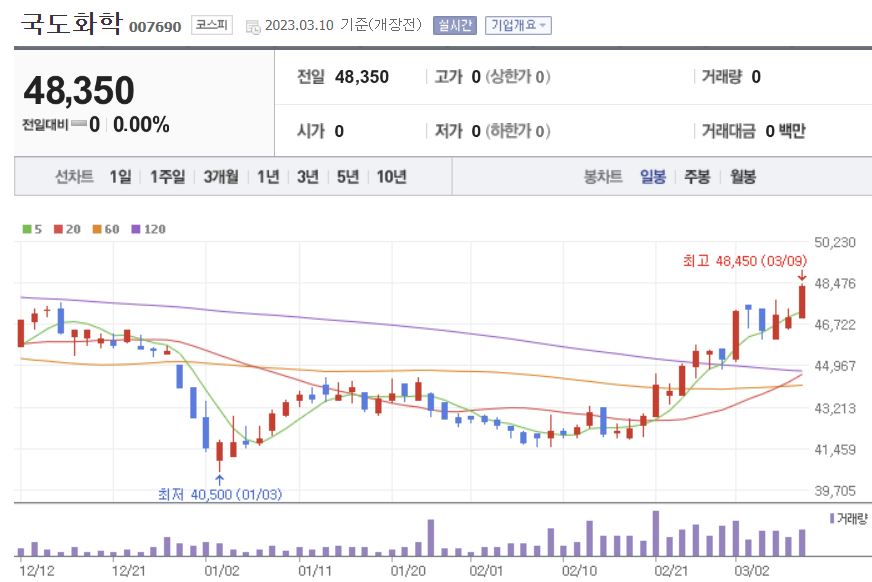The width and height of the screenshot is (872, 582).
Task: Click the 국도화학 stock name title
Action: tap(71, 24)
